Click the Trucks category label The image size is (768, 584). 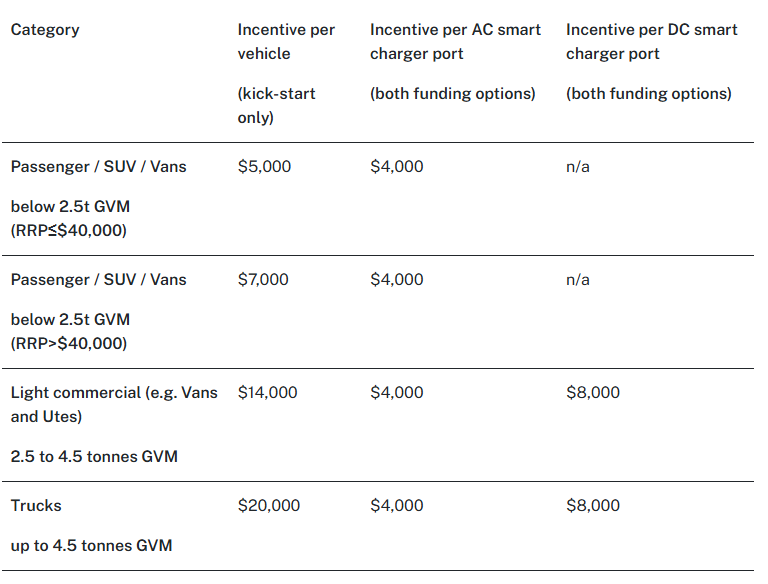click(36, 506)
